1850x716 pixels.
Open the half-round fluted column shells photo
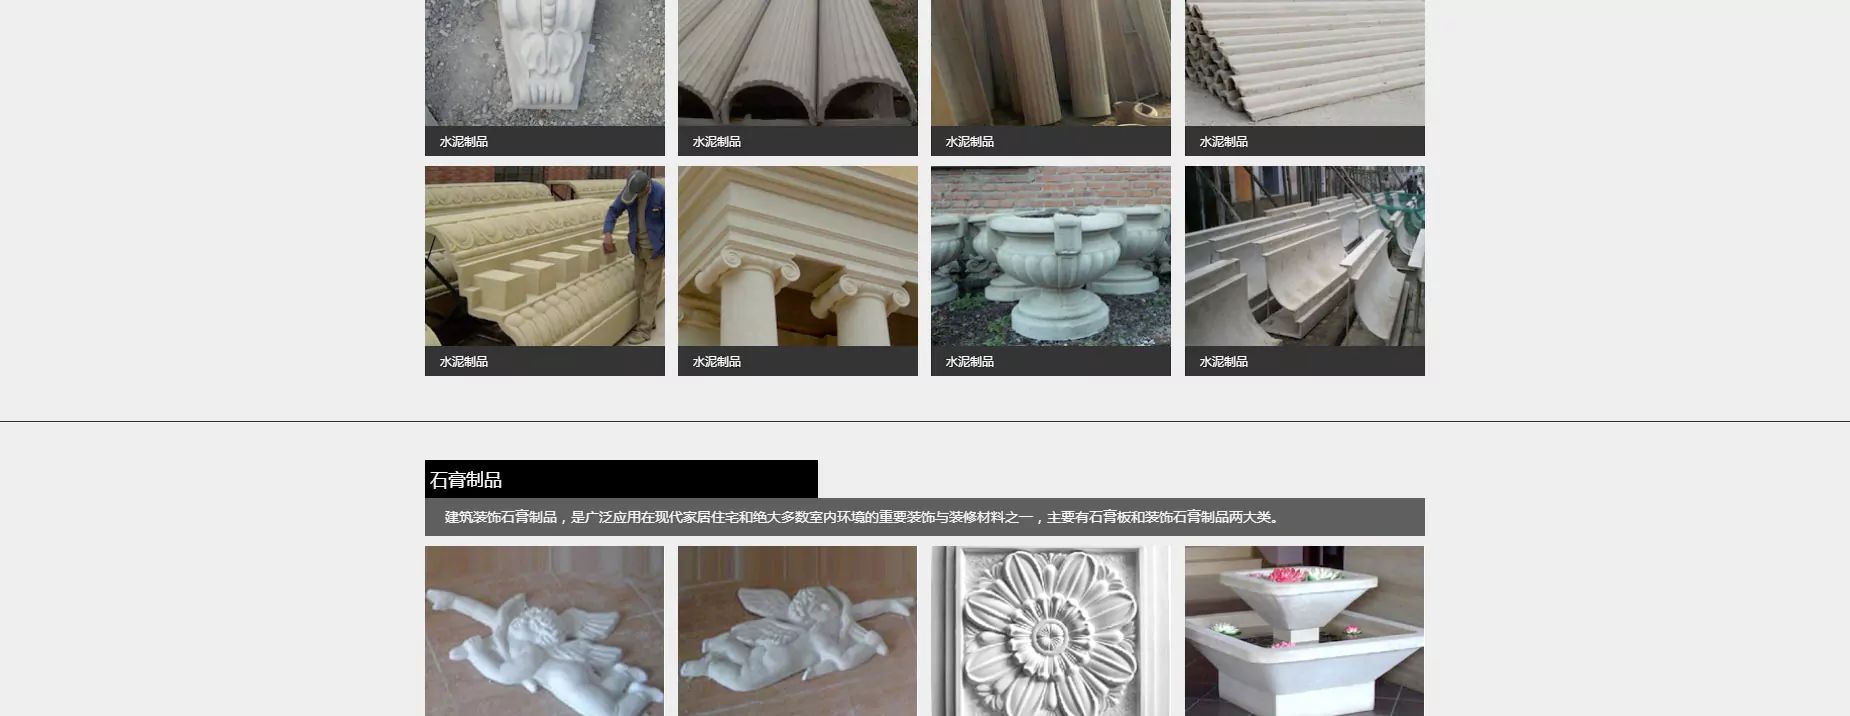coord(798,62)
